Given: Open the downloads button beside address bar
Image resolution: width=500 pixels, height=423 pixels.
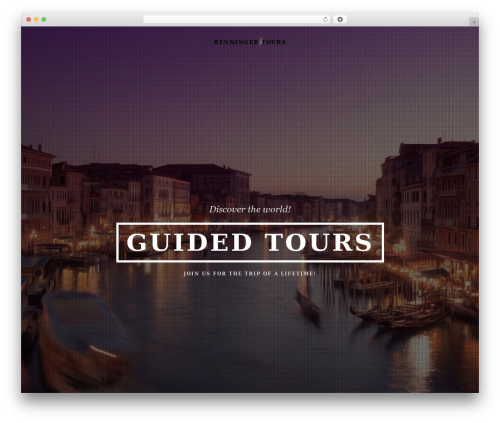Looking at the screenshot, I should 340,20.
